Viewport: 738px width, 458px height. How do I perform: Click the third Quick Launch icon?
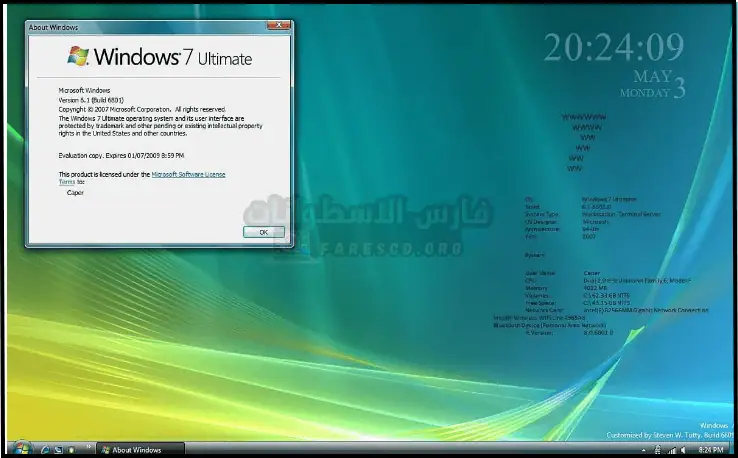[x=71, y=450]
